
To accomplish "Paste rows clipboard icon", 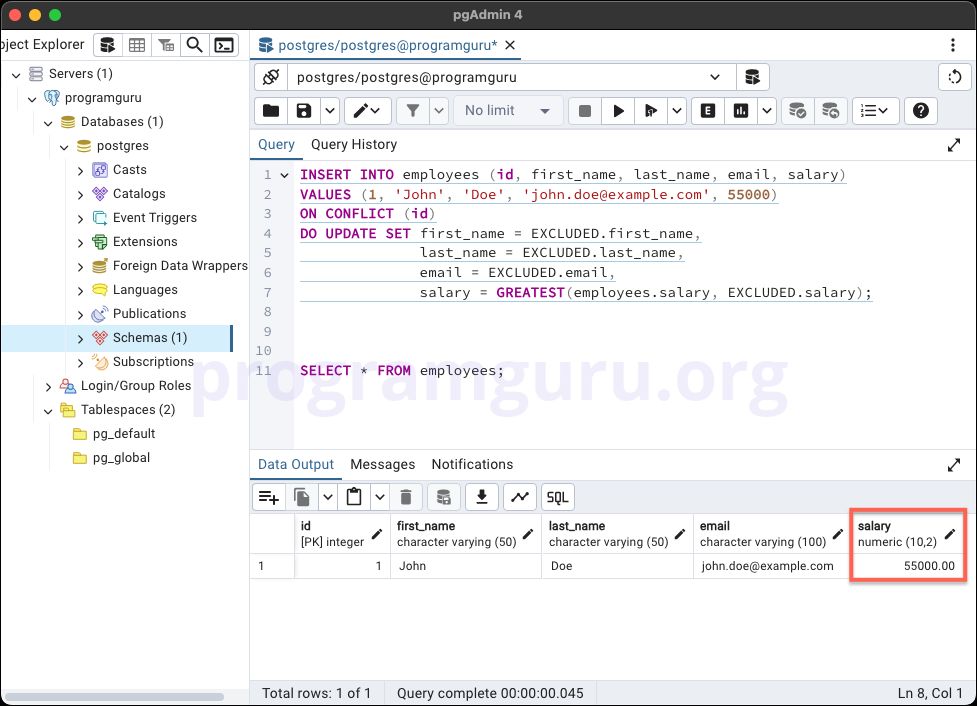I will (x=354, y=497).
